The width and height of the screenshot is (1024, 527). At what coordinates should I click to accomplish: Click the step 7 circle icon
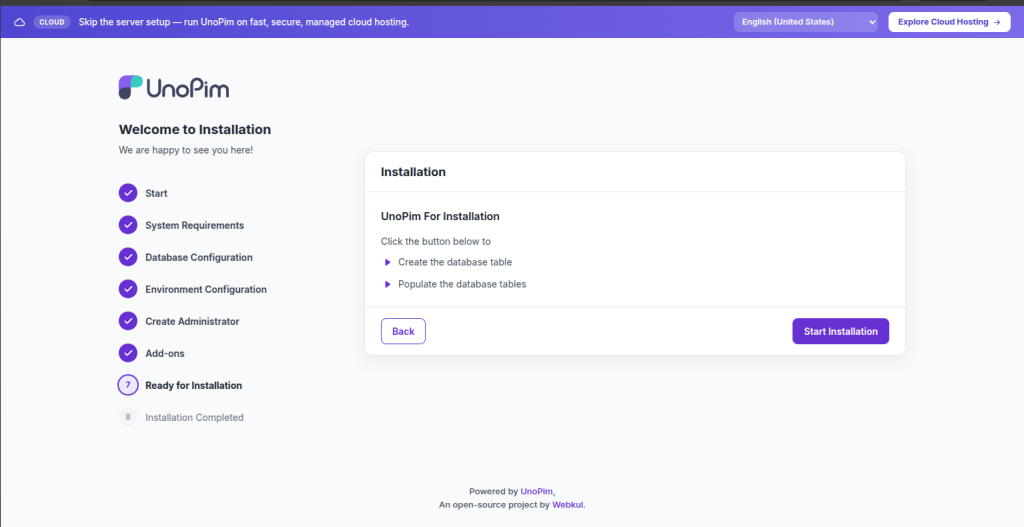[128, 385]
